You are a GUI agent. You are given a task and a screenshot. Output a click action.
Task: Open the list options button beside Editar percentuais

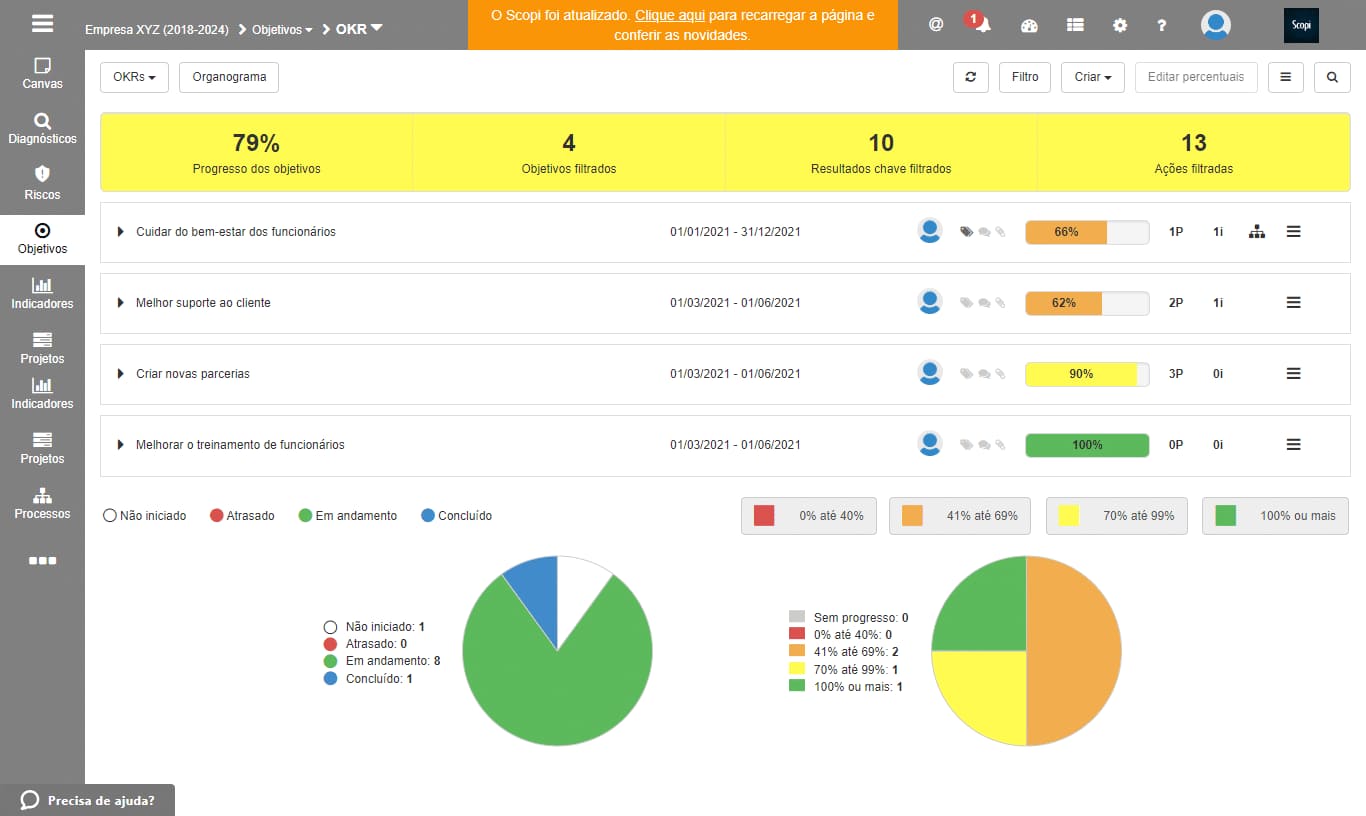(x=1286, y=77)
